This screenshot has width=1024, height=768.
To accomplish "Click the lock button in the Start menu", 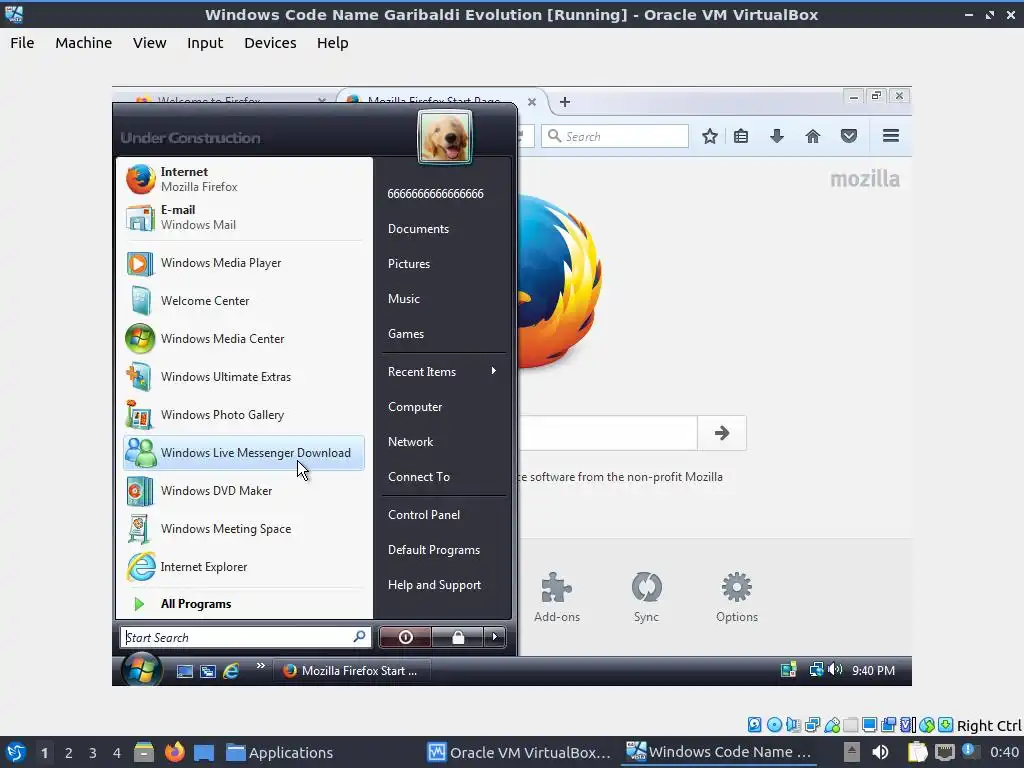I will coord(458,637).
